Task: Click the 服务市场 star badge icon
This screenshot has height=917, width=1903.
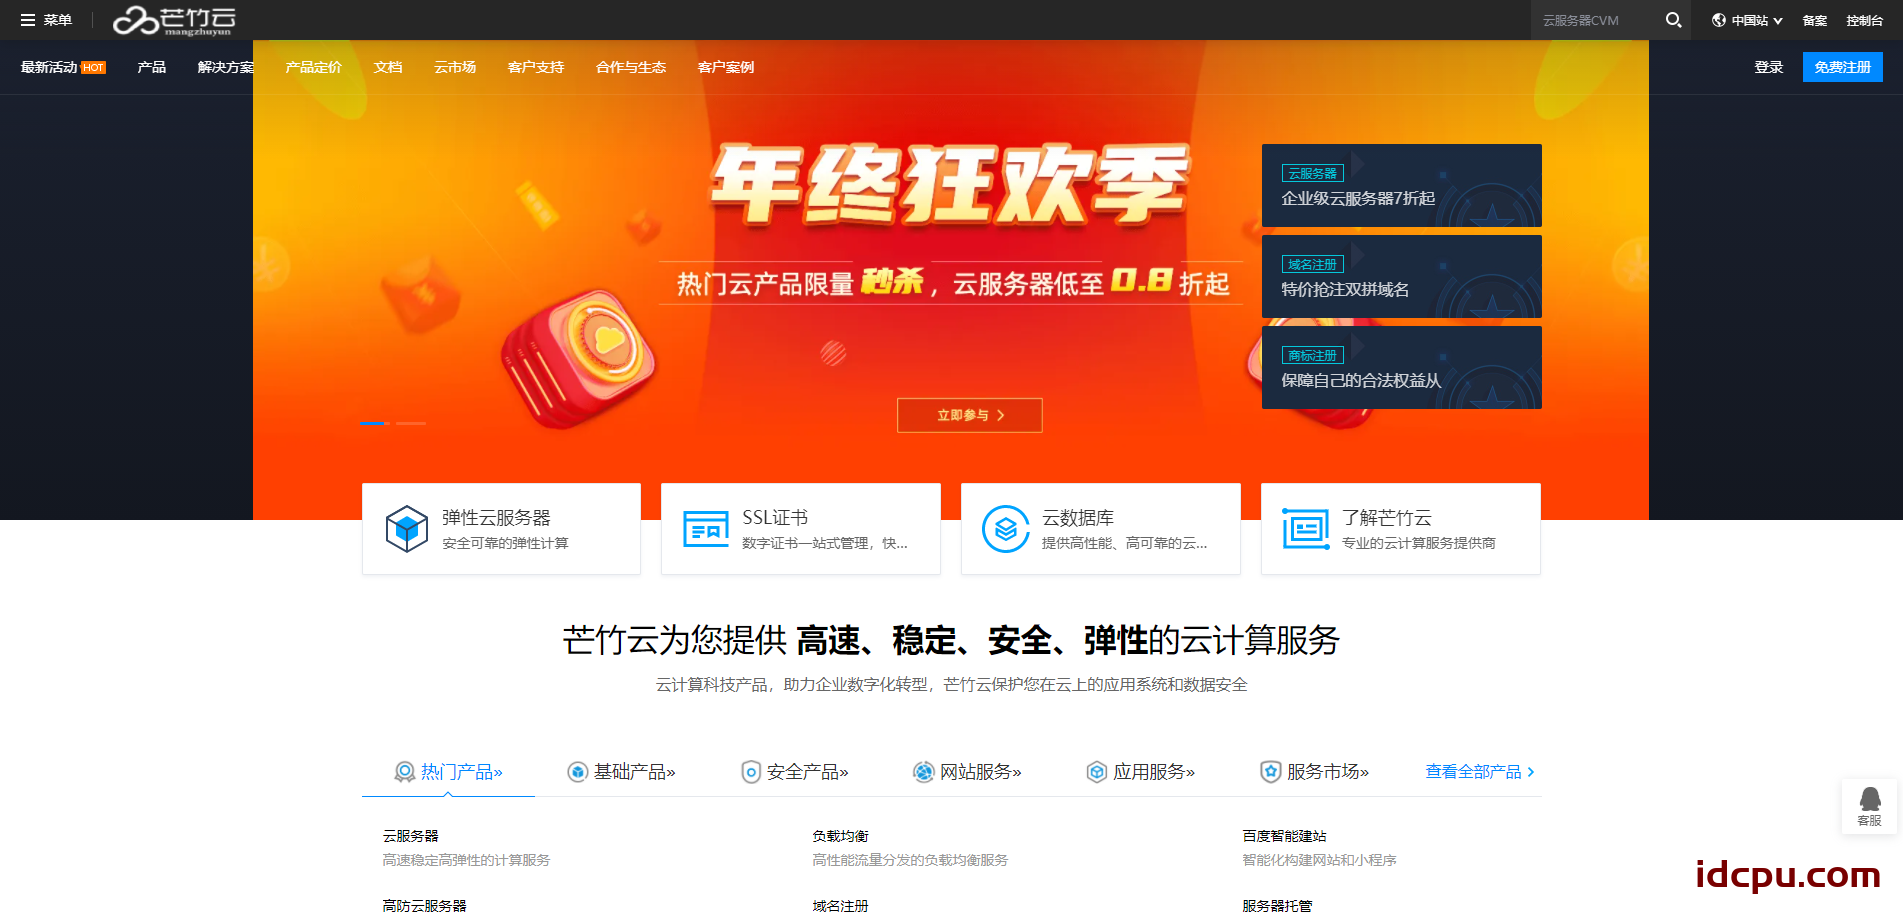Action: coord(1271,772)
